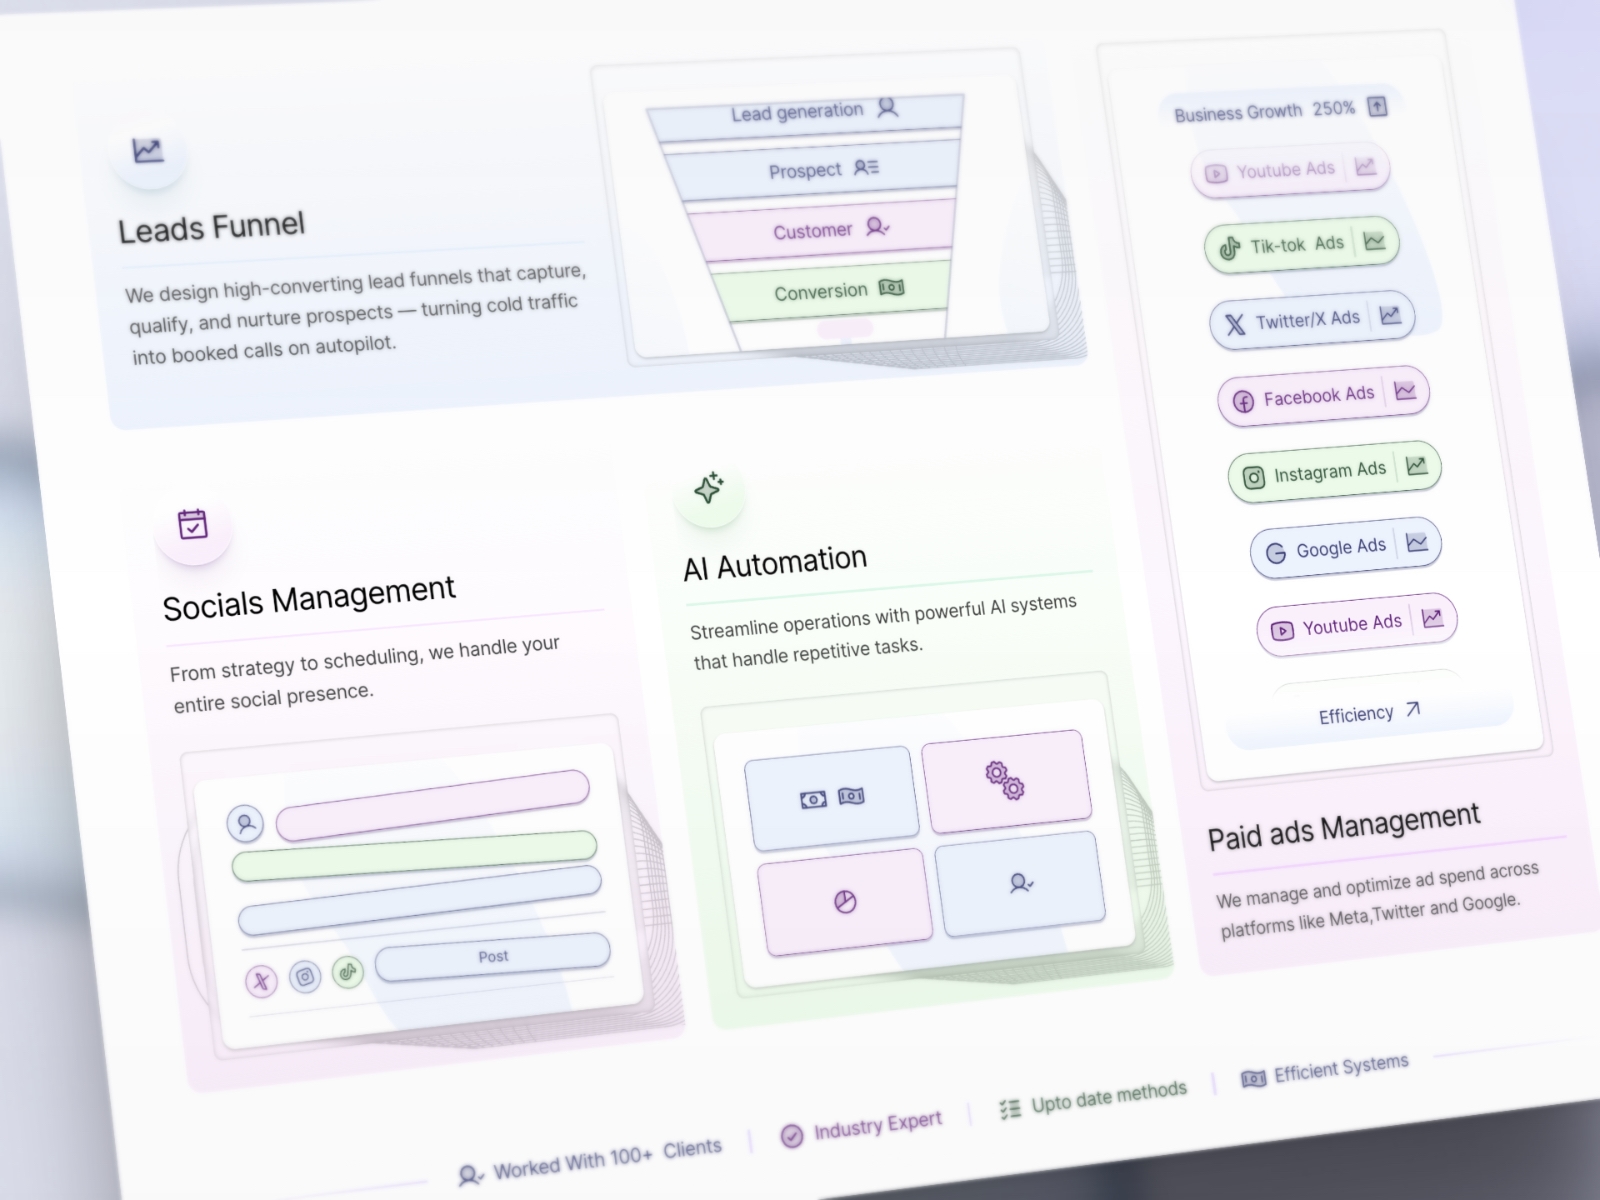Choose the Instagram Ads pill
Image resolution: width=1600 pixels, height=1200 pixels.
click(x=1333, y=471)
